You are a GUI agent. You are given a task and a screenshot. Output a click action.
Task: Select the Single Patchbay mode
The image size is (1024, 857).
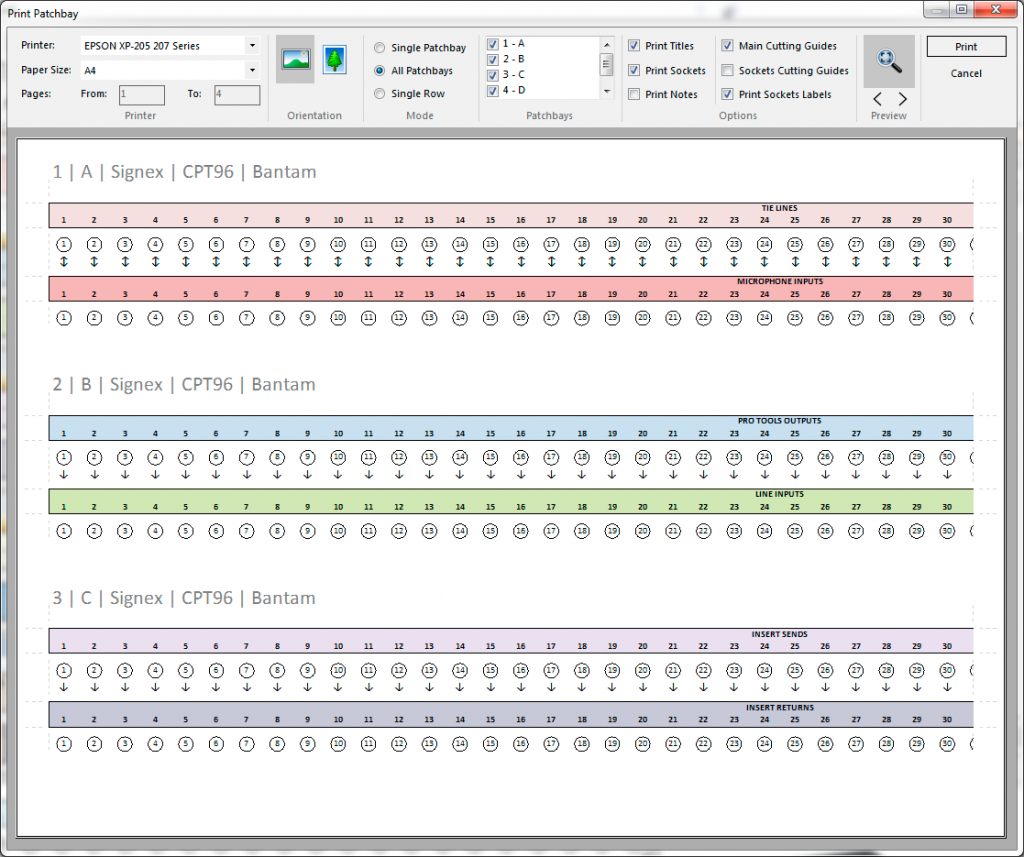[x=380, y=47]
